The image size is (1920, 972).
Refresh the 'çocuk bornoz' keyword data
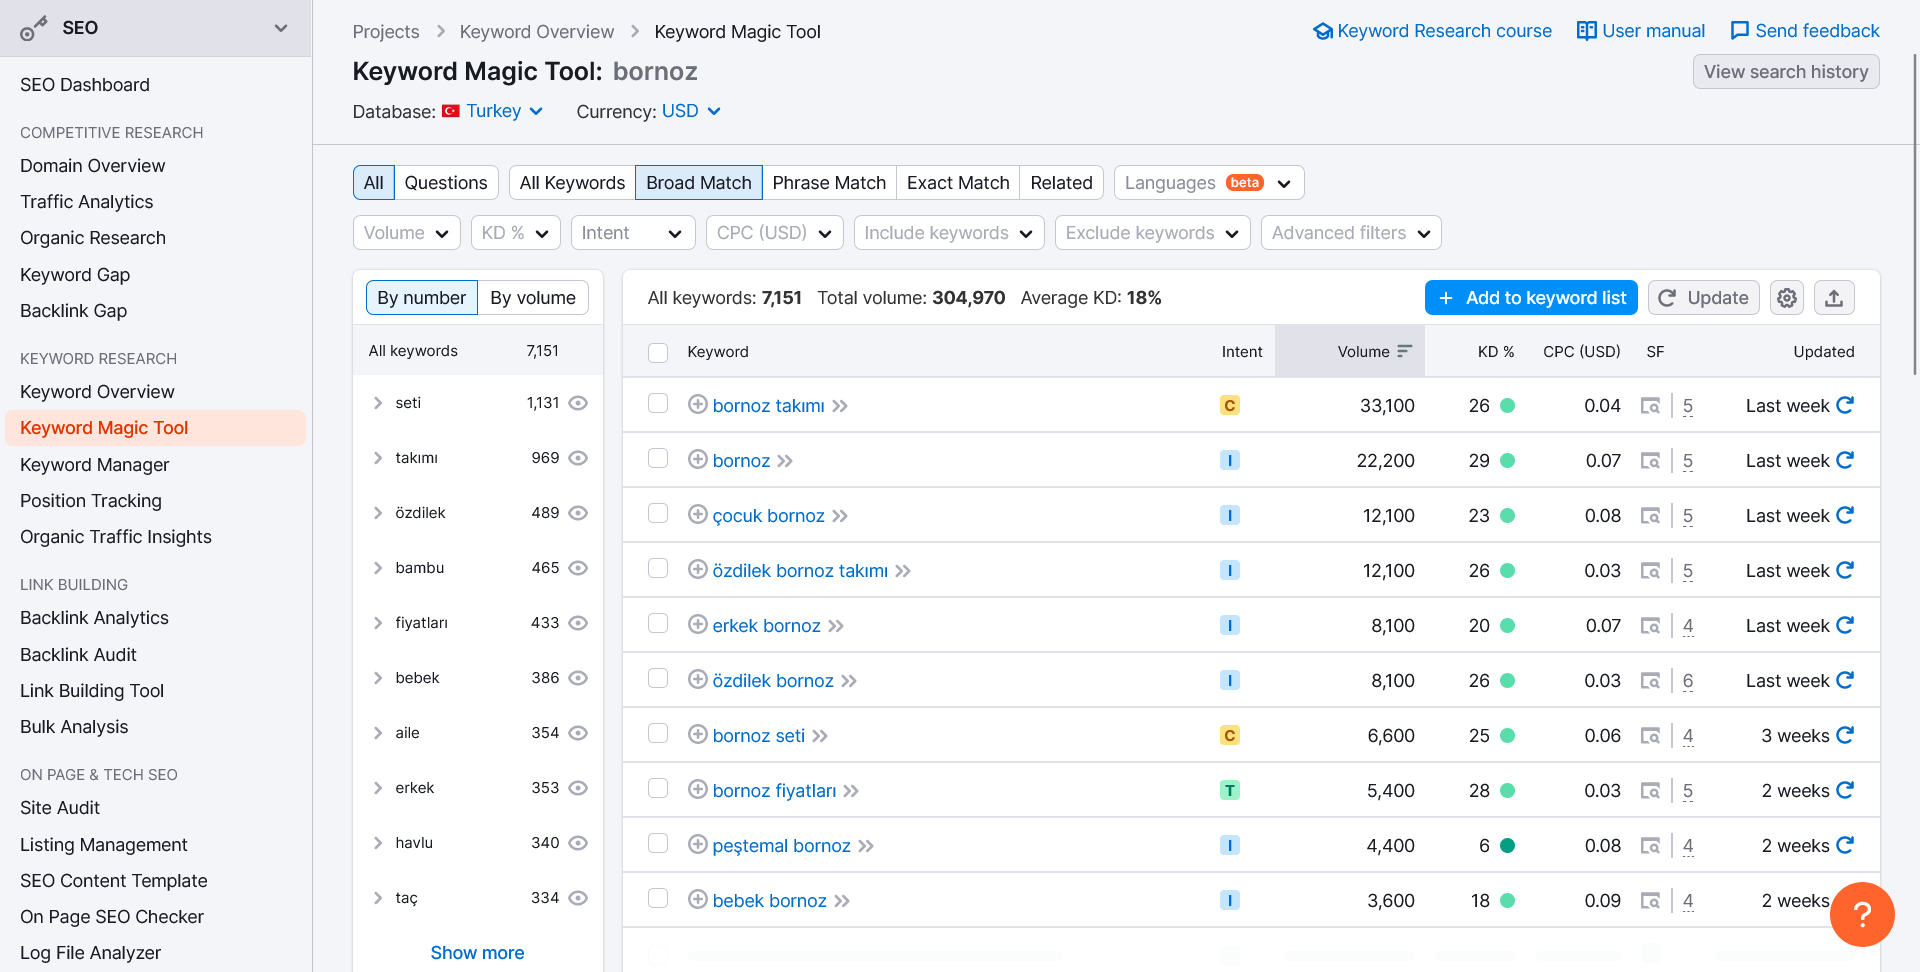pyautogui.click(x=1845, y=515)
